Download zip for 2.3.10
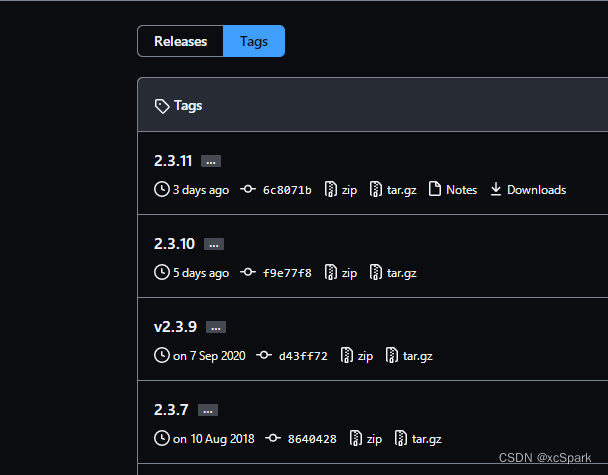608x475 pixels. coord(349,273)
